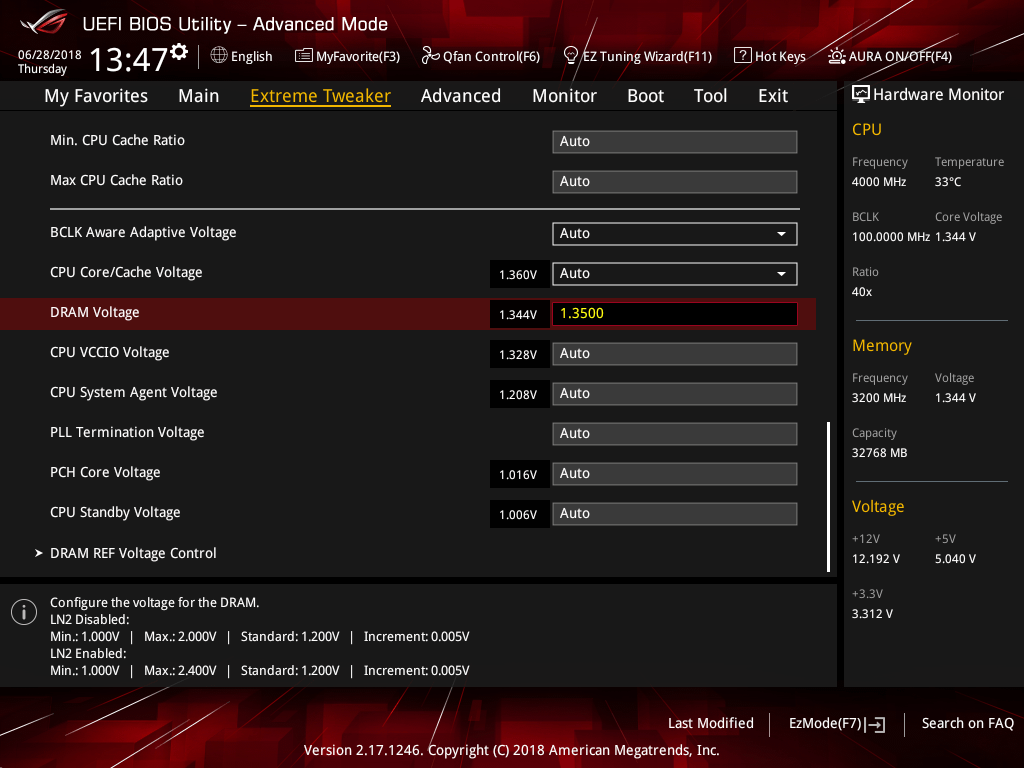Click the Last Modified button

pos(711,724)
